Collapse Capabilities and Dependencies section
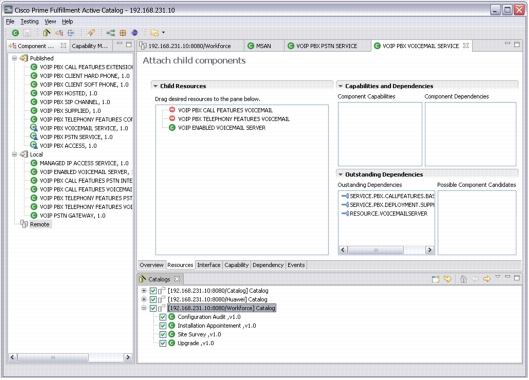Image resolution: width=529 pixels, height=380 pixels. pyautogui.click(x=340, y=86)
